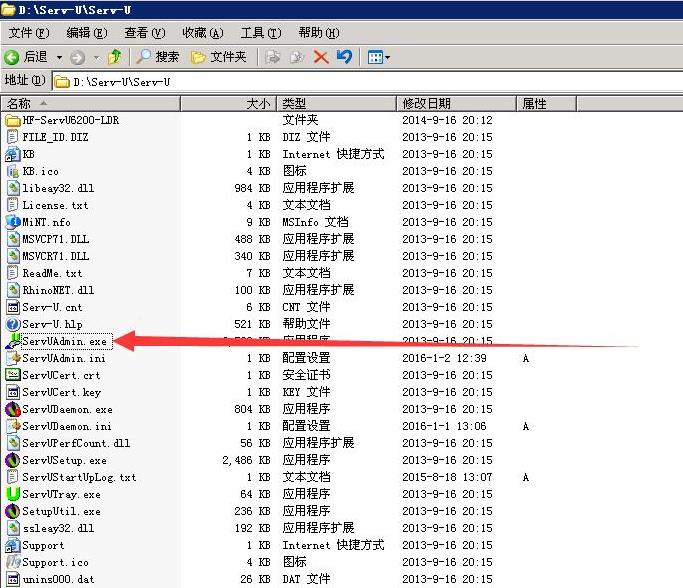Go up one folder level icon
This screenshot has width=683, height=588.
(115, 57)
